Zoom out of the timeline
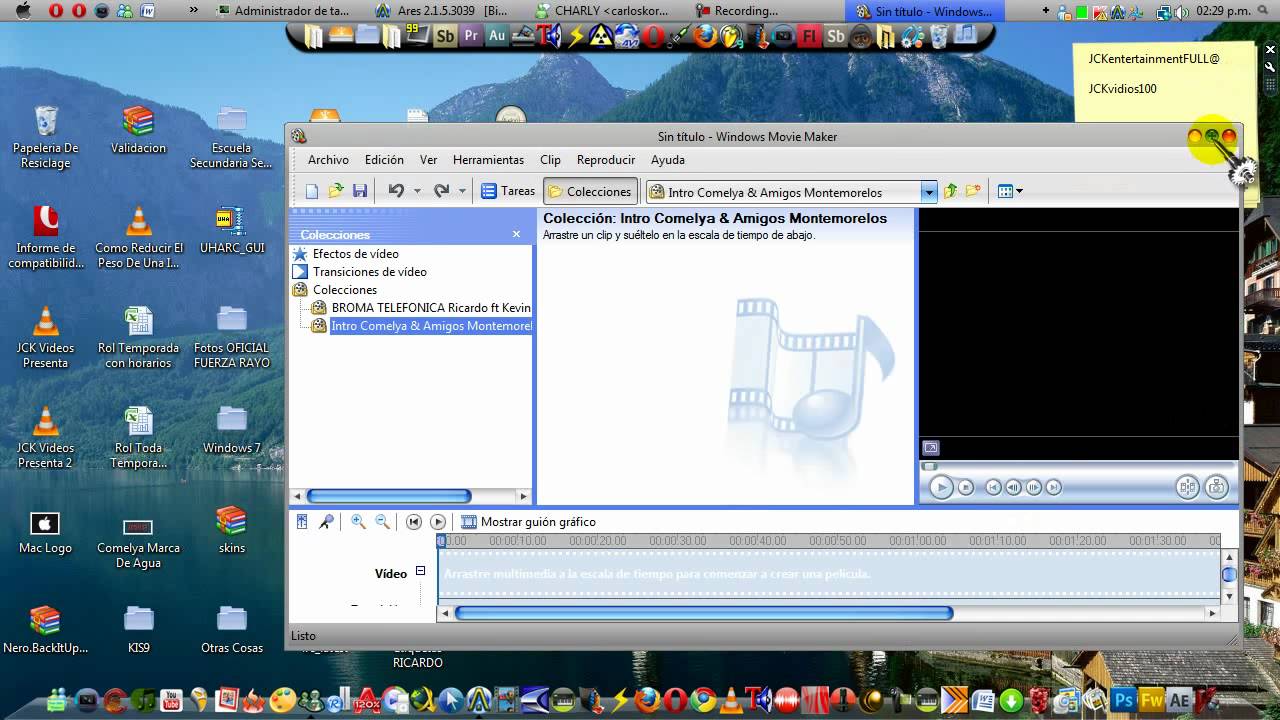The width and height of the screenshot is (1280, 720). (382, 522)
